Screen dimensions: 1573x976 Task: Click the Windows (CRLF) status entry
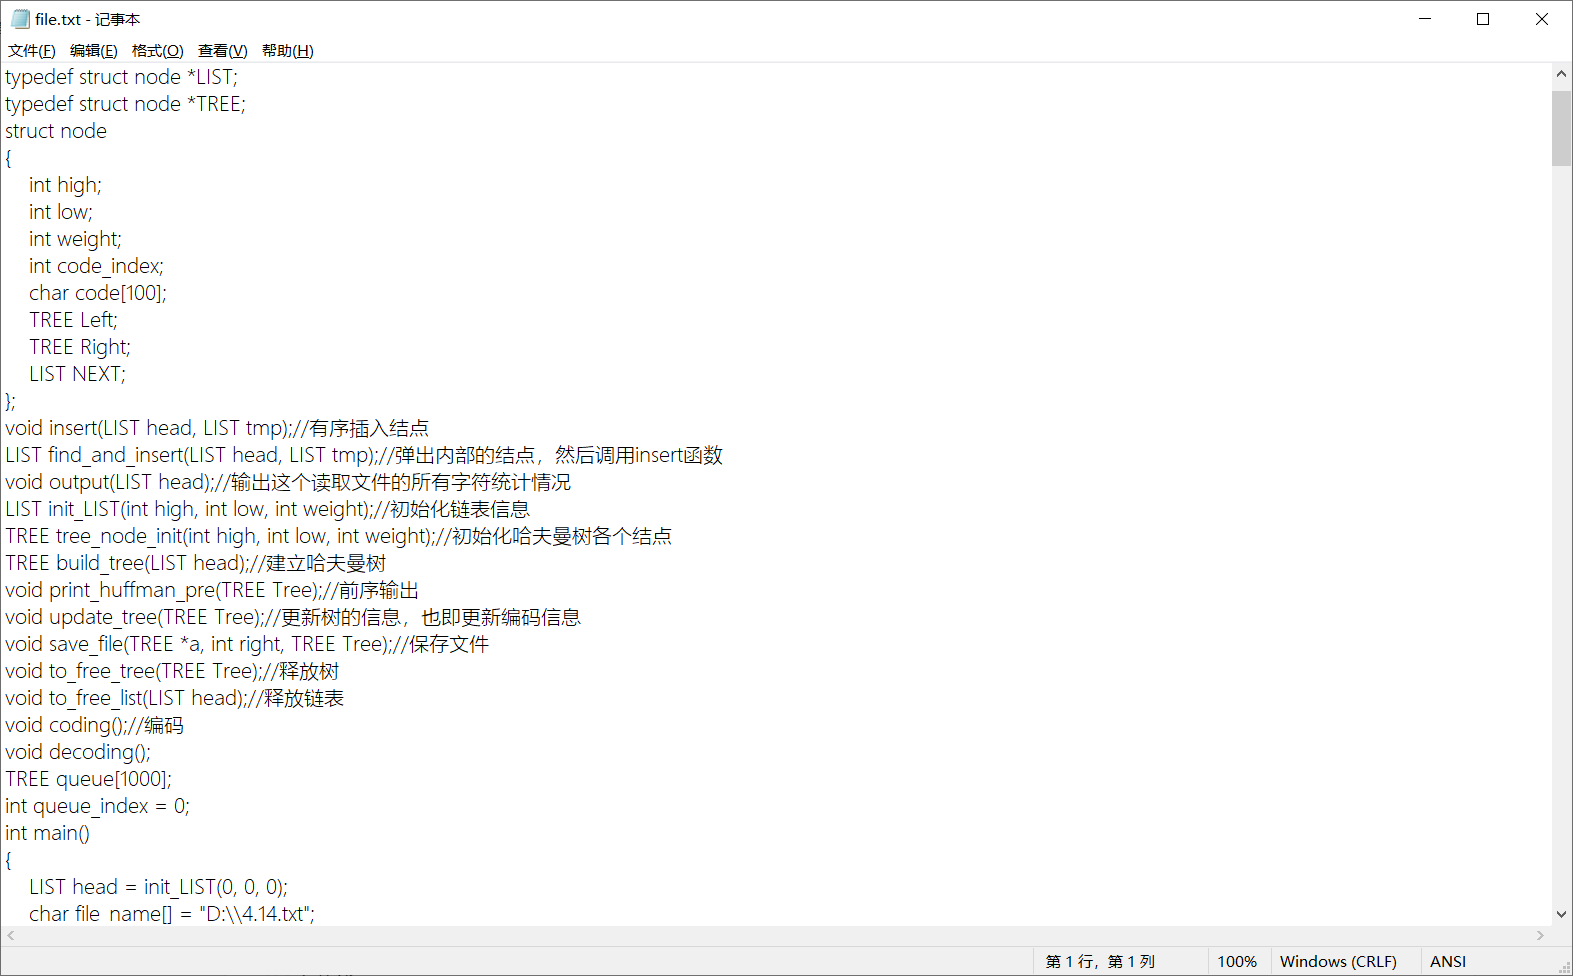[1338, 961]
